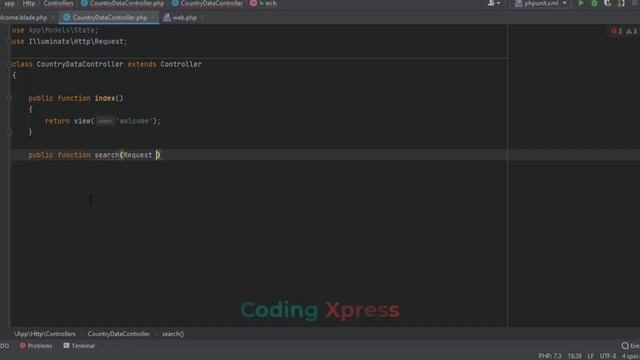Click the search function name in editor
Image resolution: width=640 pixels, height=360 pixels.
[x=107, y=155]
